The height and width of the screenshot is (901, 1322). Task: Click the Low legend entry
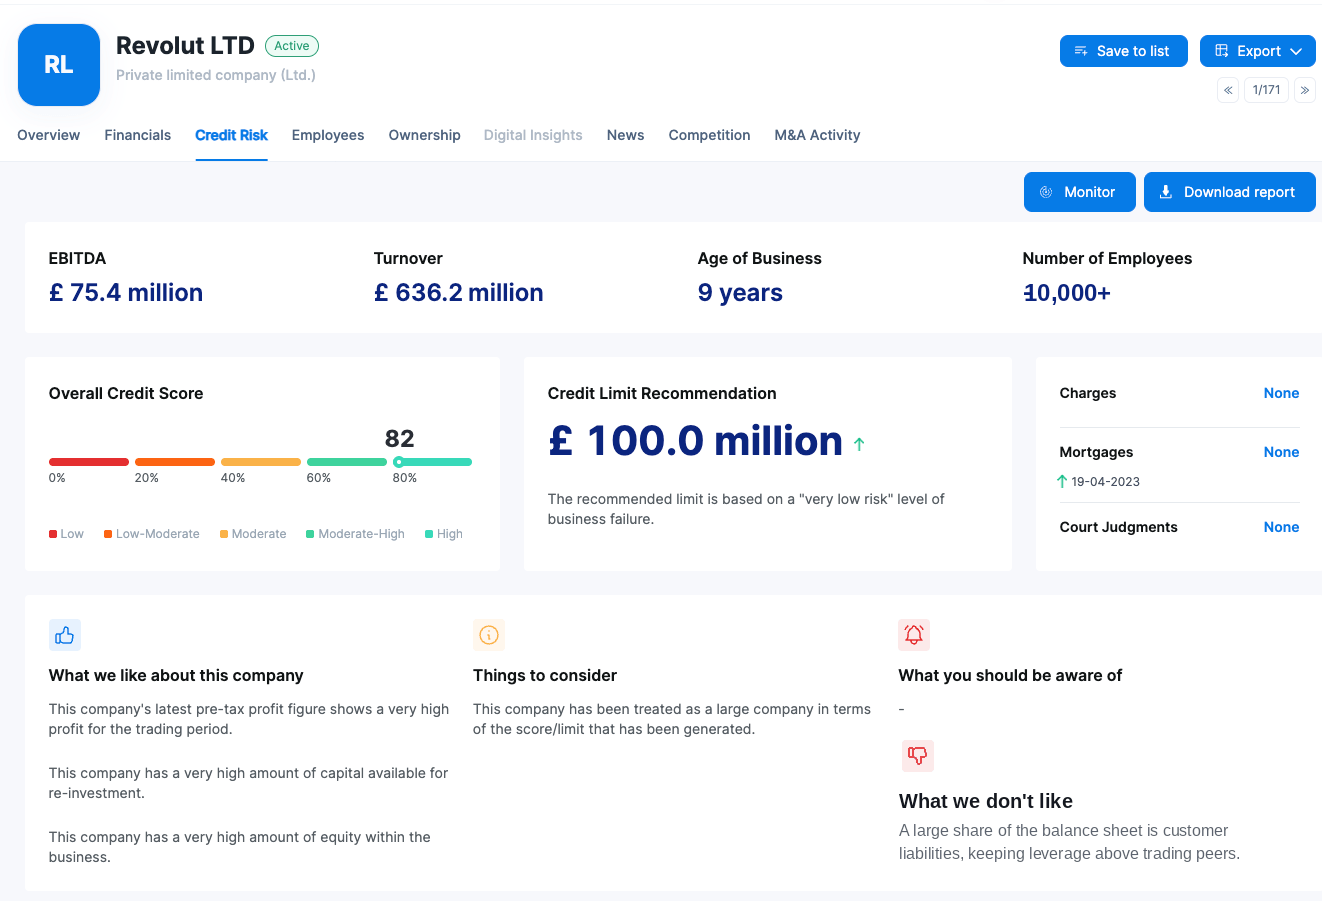pos(66,534)
